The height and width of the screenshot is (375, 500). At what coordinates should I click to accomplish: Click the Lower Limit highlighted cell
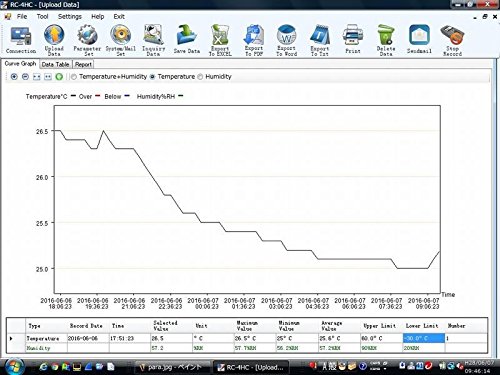tap(424, 338)
